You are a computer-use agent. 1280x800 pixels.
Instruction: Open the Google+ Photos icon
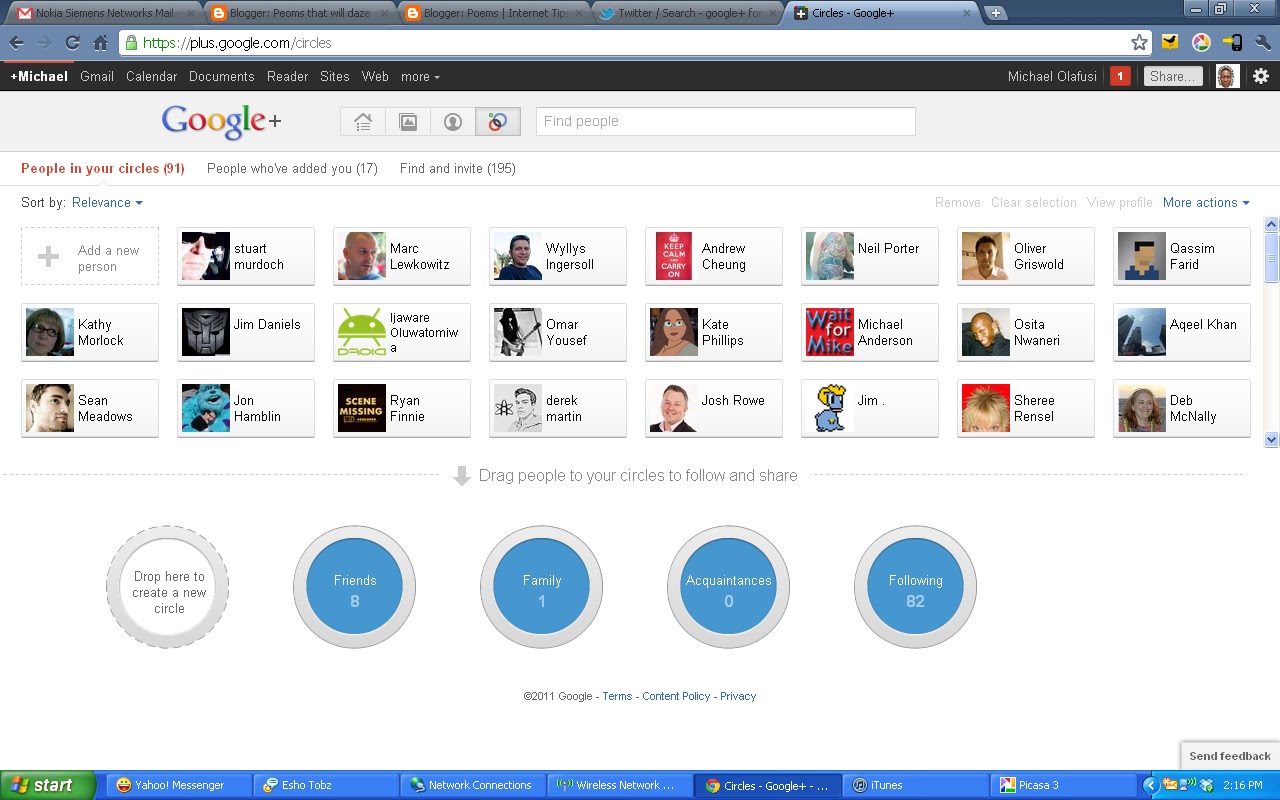pyautogui.click(x=408, y=122)
